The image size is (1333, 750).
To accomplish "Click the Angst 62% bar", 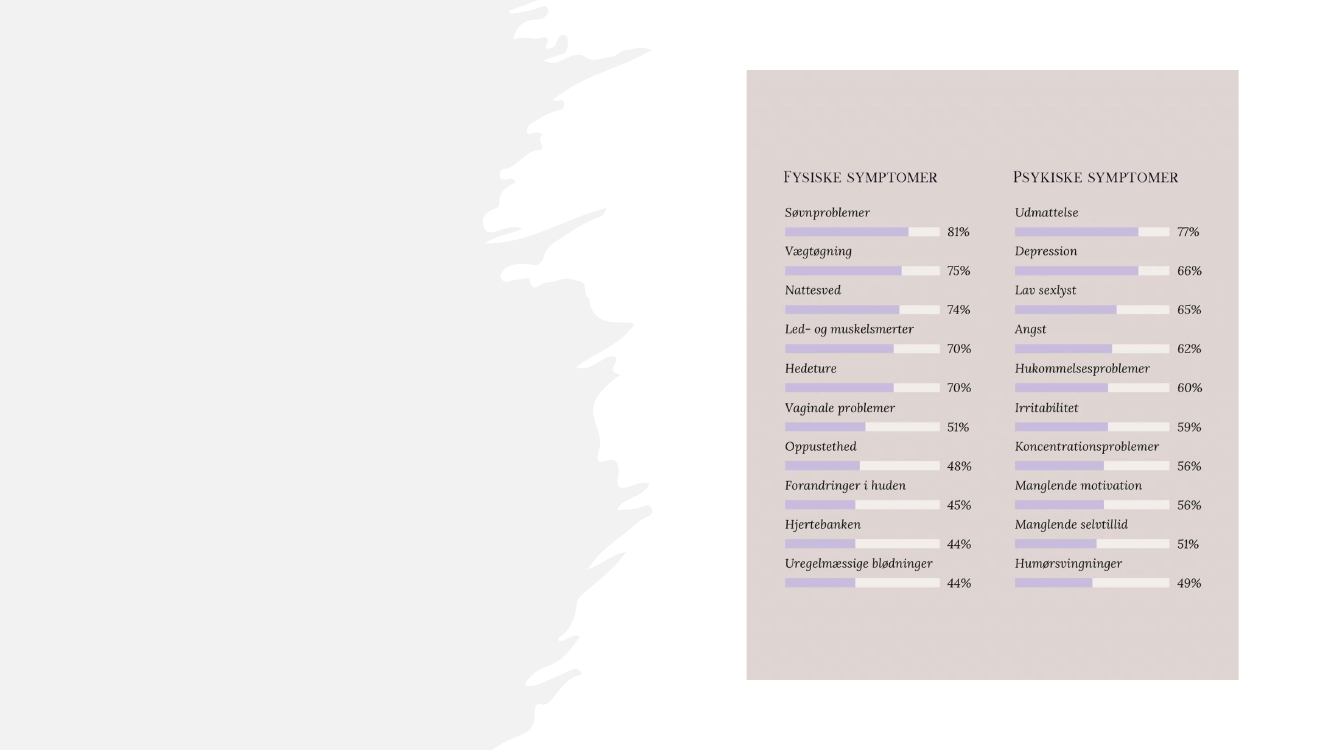I will [1092, 349].
